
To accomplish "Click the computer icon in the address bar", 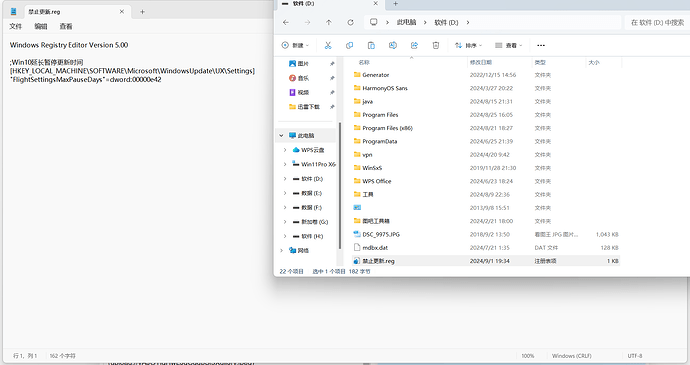I will [374, 22].
